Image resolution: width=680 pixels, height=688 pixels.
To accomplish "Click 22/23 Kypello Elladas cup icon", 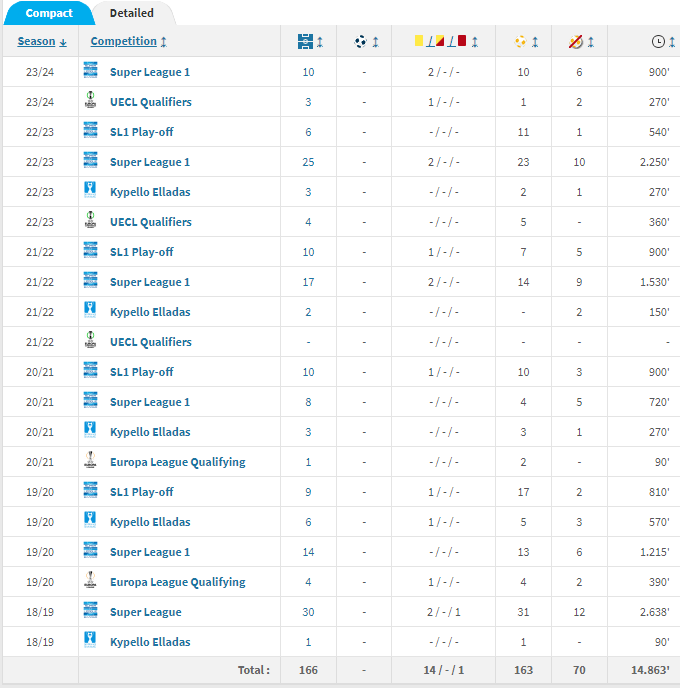I will 90,190.
